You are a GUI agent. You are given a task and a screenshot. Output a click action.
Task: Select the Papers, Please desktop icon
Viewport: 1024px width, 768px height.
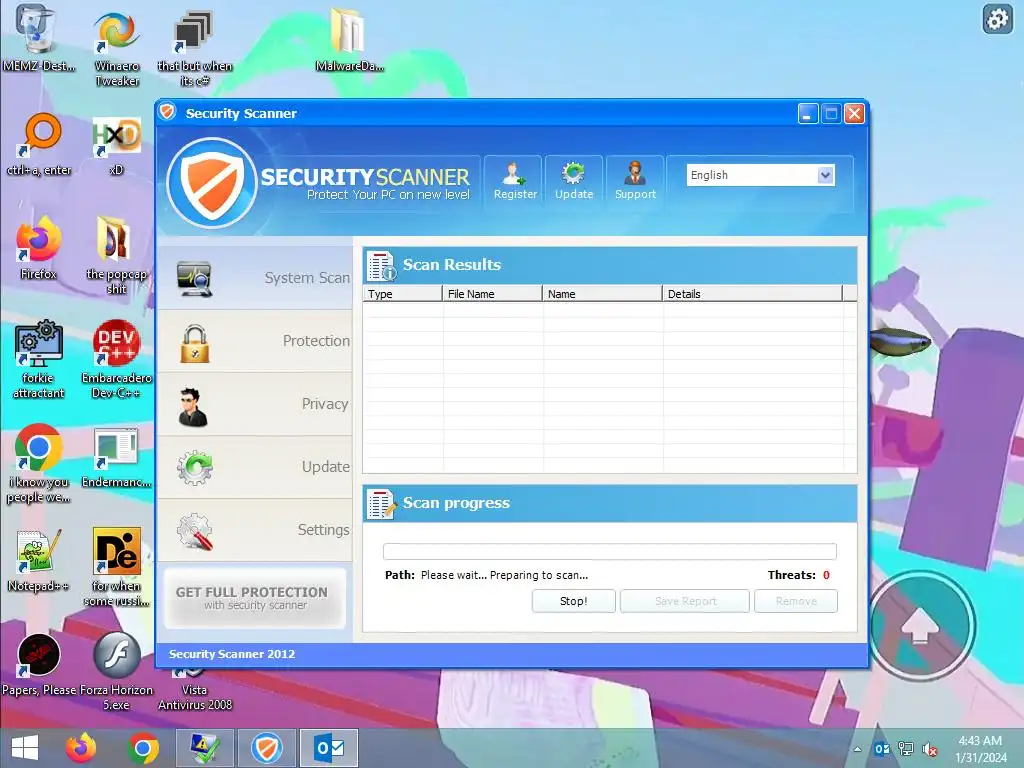(x=39, y=665)
